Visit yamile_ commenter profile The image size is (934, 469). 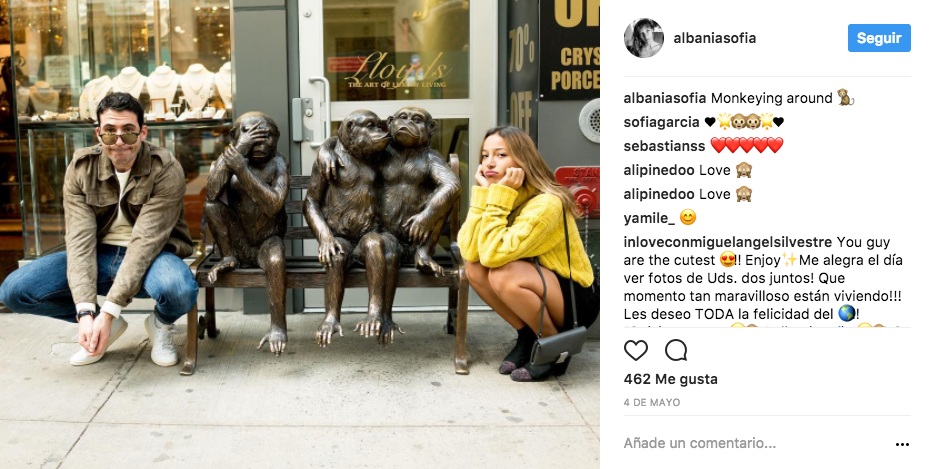click(x=649, y=218)
